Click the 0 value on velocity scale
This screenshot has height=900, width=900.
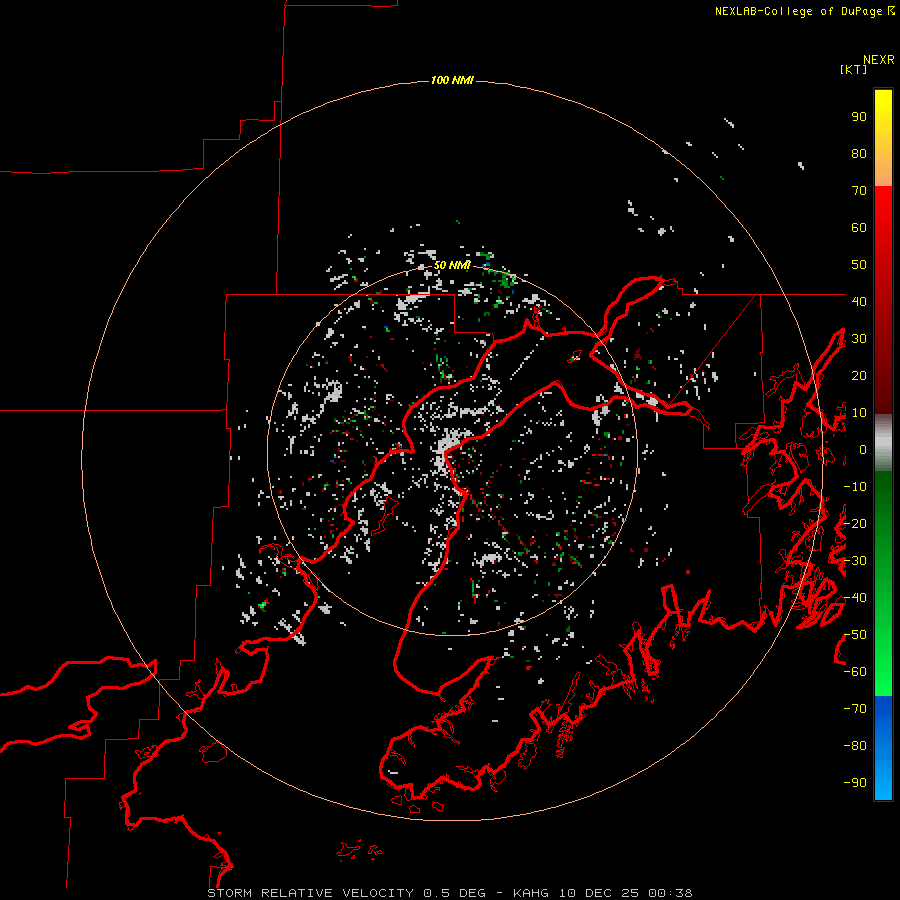(863, 450)
